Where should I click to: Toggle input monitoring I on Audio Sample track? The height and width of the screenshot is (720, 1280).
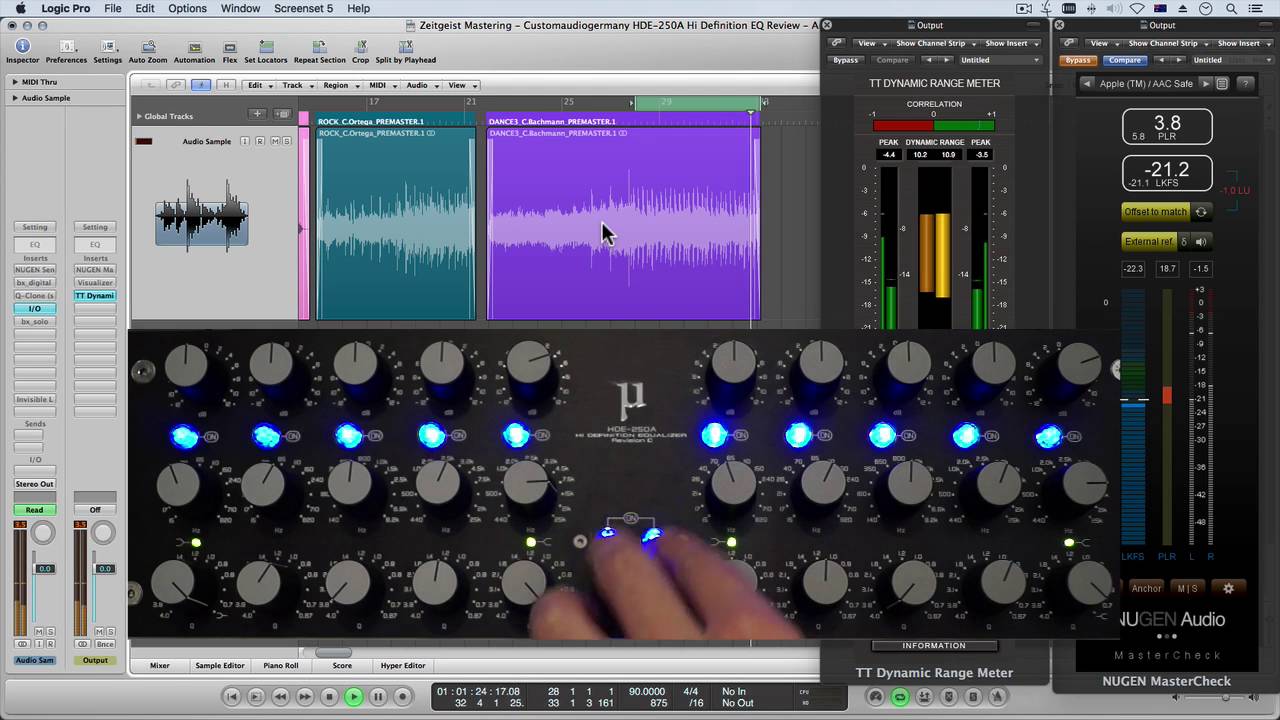[x=244, y=141]
